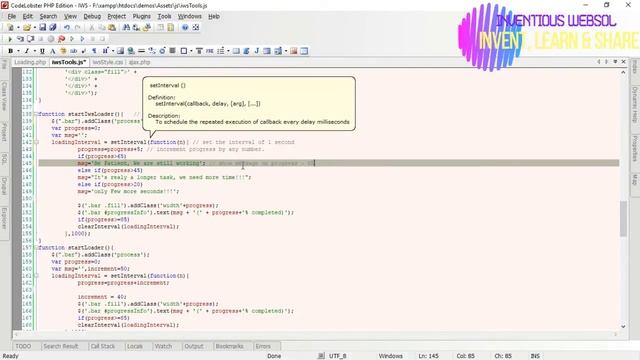Click the square box icon in HTML toolbar
This screenshot has height=360, width=640.
[x=184, y=51]
